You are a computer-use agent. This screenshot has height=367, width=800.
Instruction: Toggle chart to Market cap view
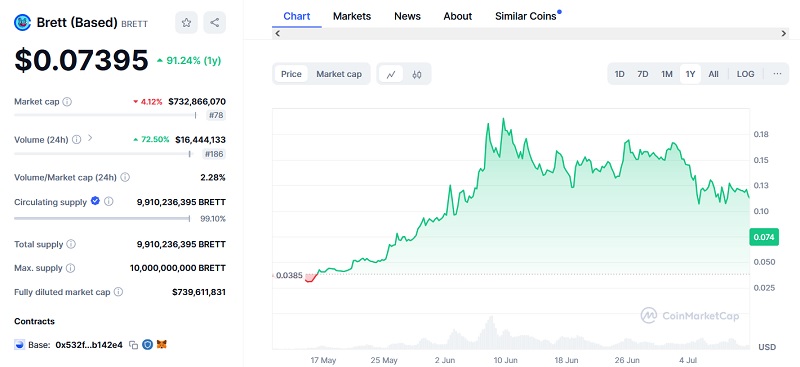tap(339, 74)
